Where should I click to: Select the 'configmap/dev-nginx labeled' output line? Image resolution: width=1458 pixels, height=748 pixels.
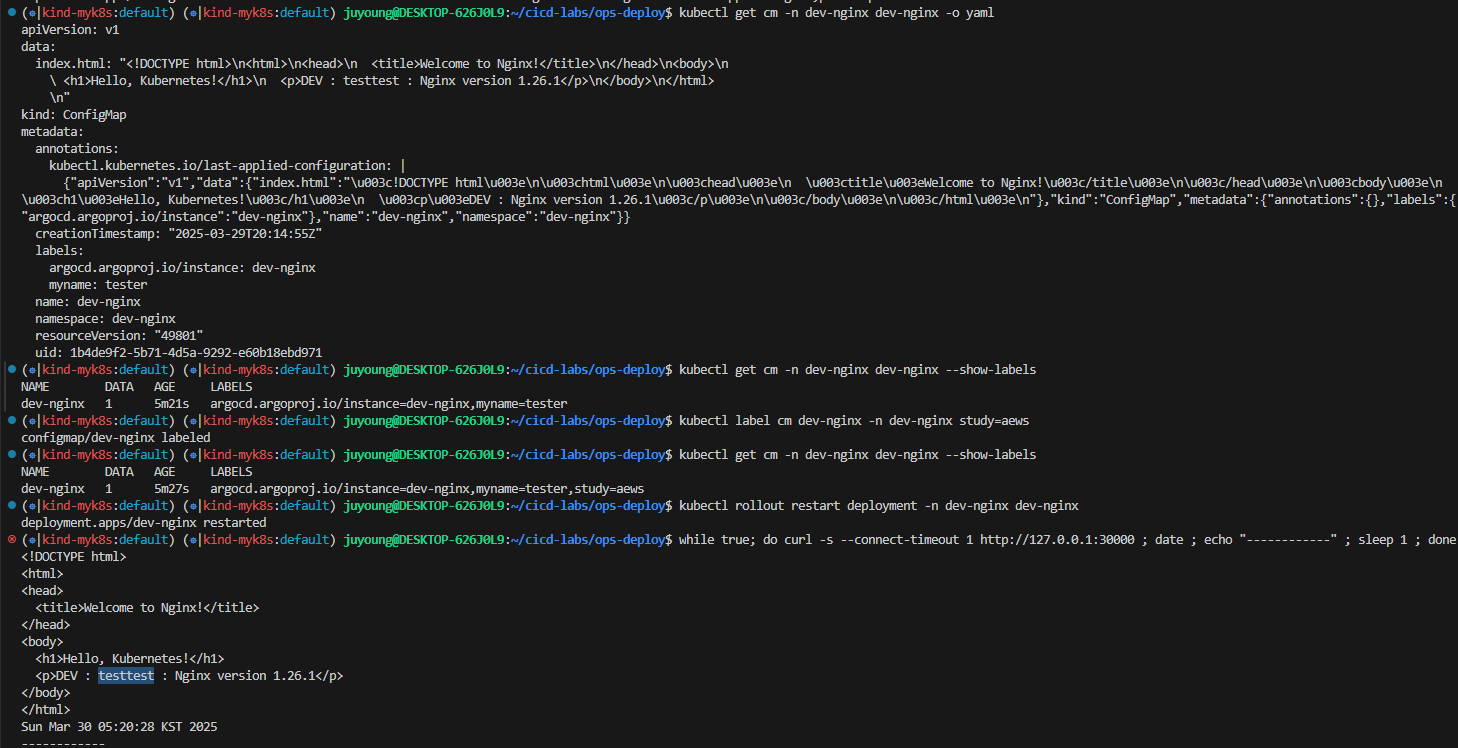point(116,438)
